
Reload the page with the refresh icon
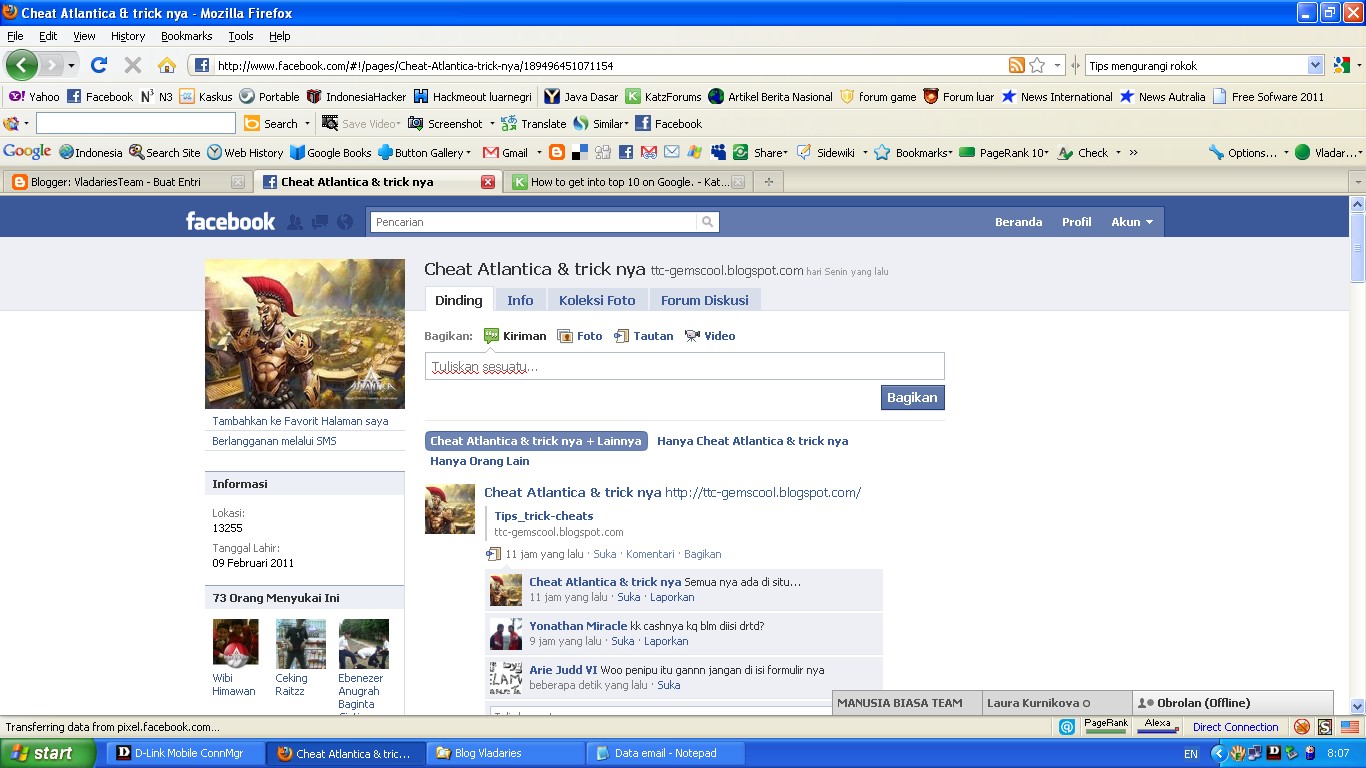click(x=98, y=65)
